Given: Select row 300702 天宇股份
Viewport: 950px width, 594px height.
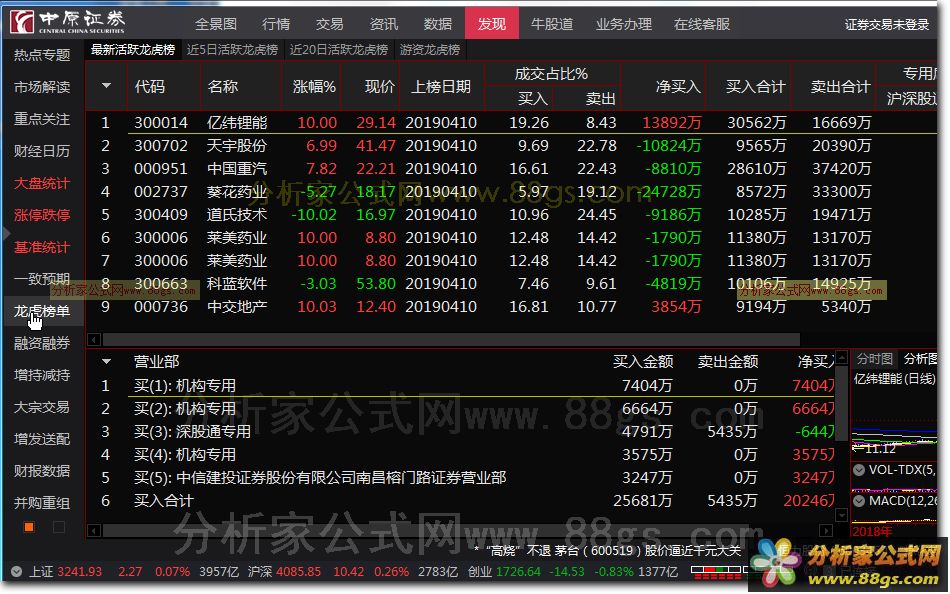Looking at the screenshot, I should pyautogui.click(x=511, y=145).
